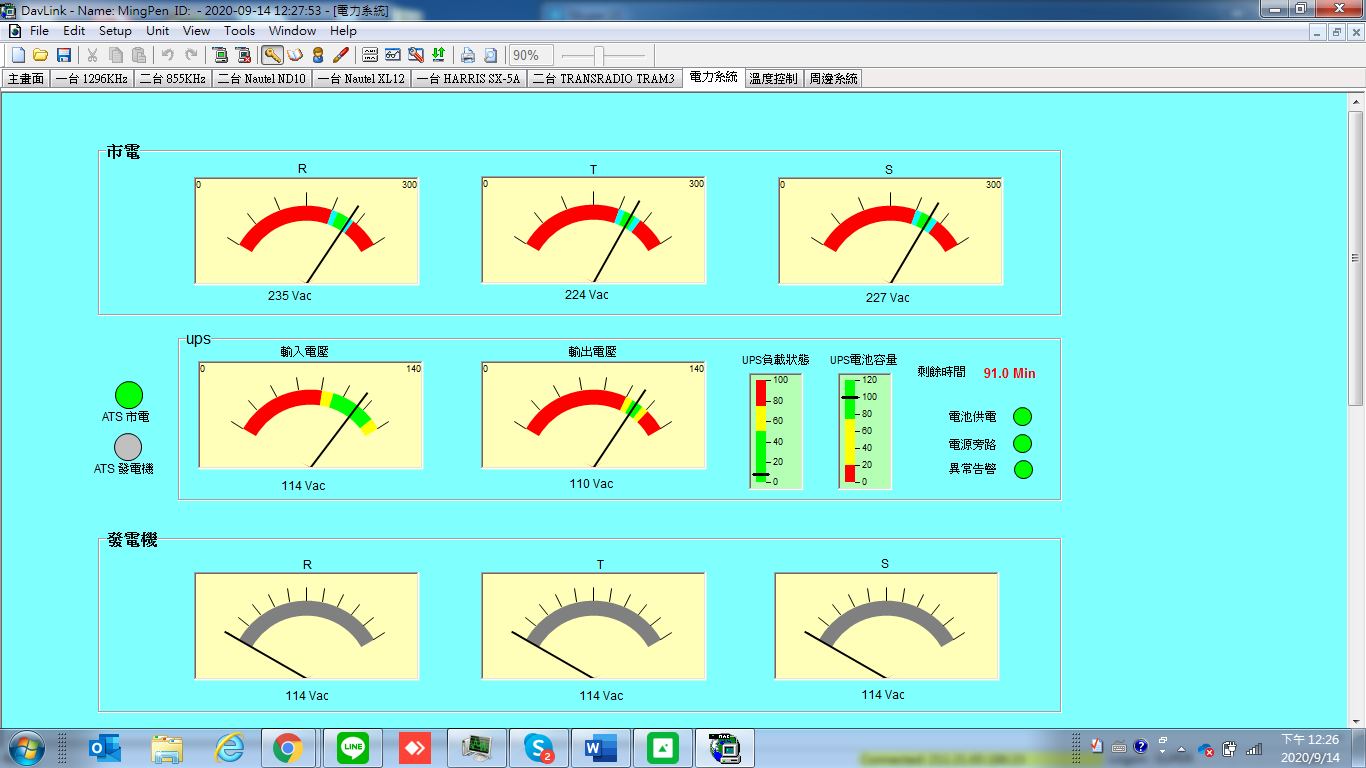Click the connect unit computer icon
The image size is (1366, 768).
[x=220, y=55]
